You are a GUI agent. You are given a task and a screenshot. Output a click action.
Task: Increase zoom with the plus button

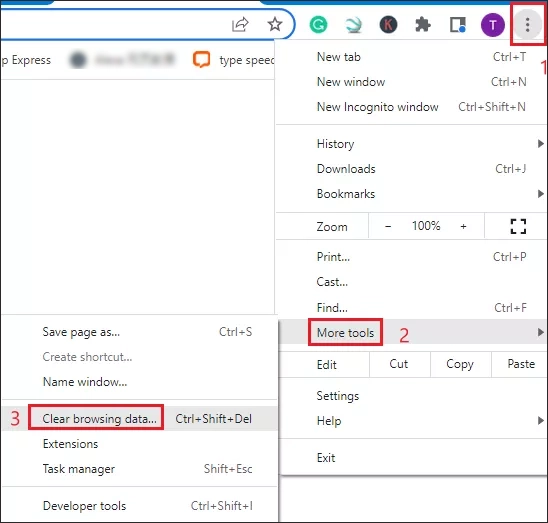point(463,227)
